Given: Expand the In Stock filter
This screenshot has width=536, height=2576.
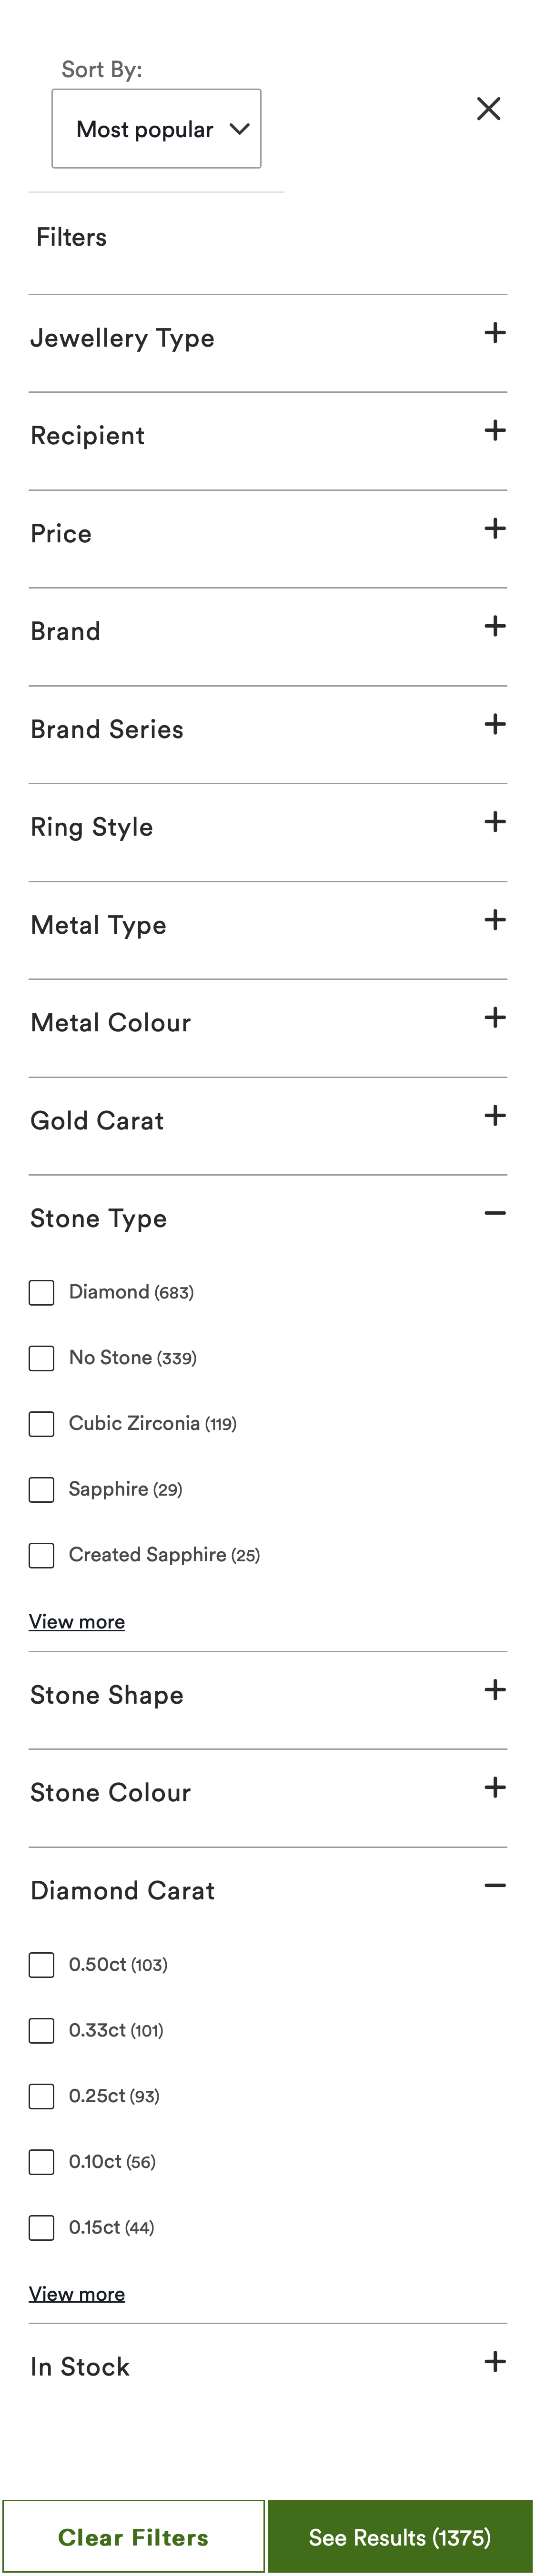Looking at the screenshot, I should (x=495, y=2362).
